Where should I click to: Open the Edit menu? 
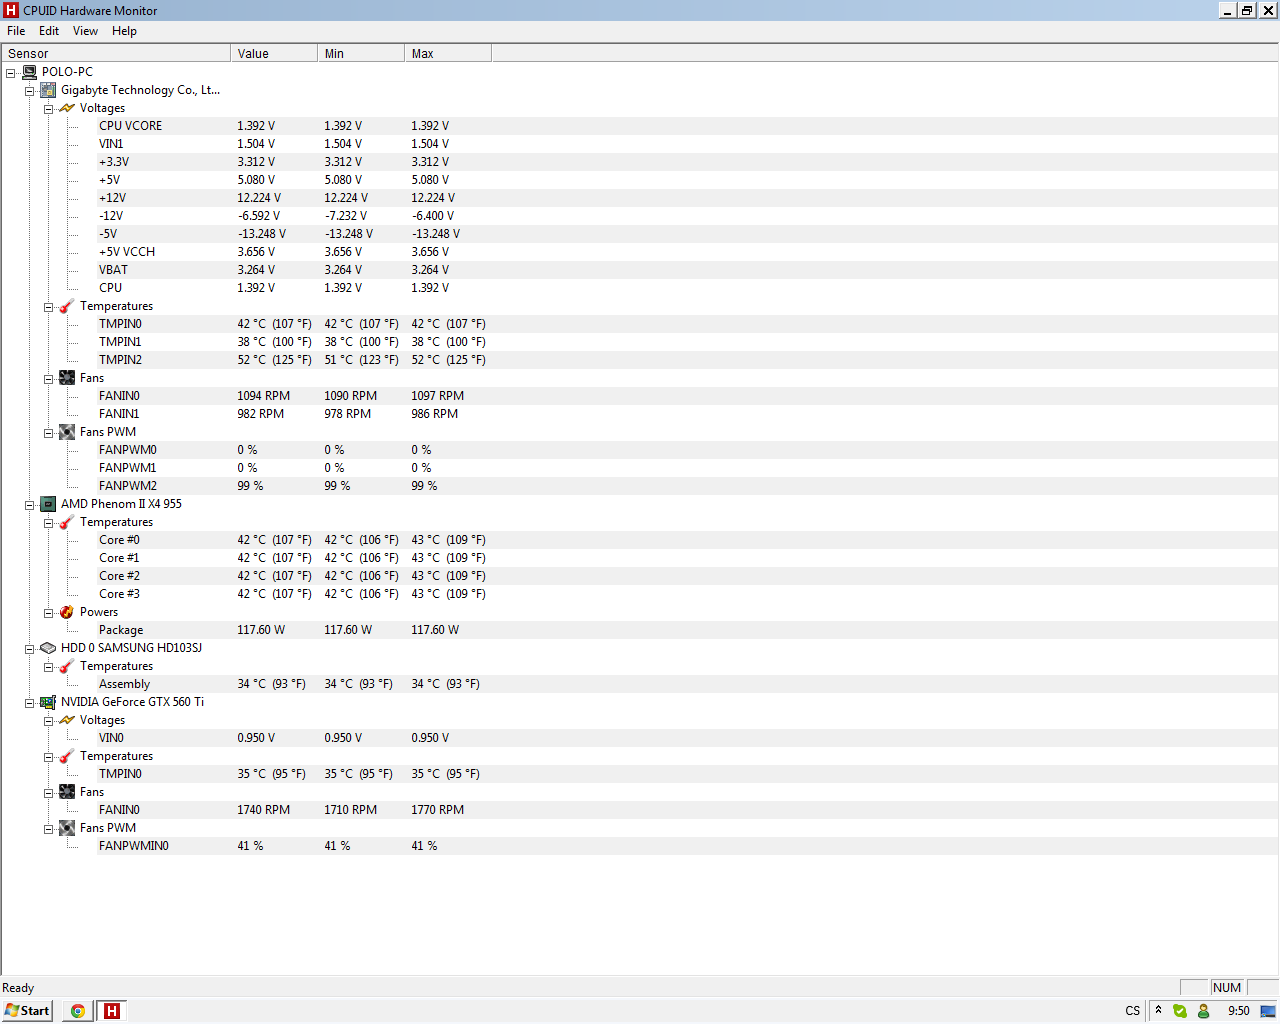tap(49, 31)
